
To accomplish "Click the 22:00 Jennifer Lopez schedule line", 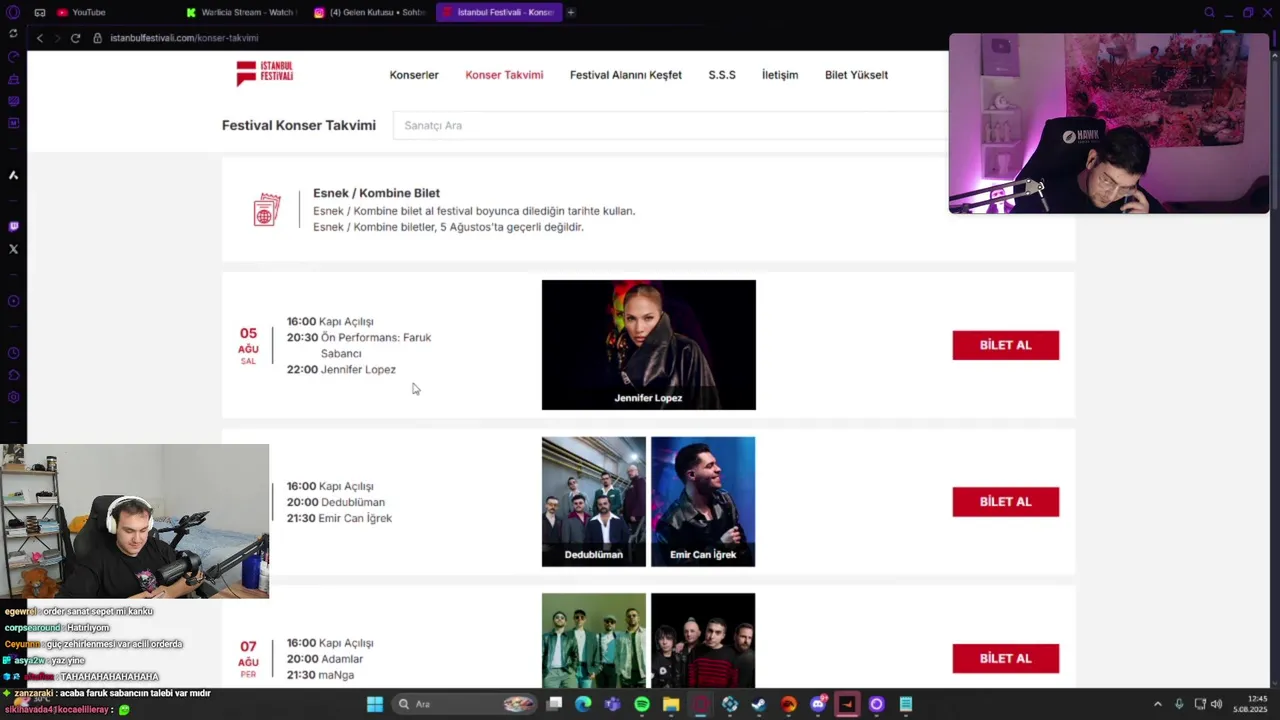I will 341,369.
